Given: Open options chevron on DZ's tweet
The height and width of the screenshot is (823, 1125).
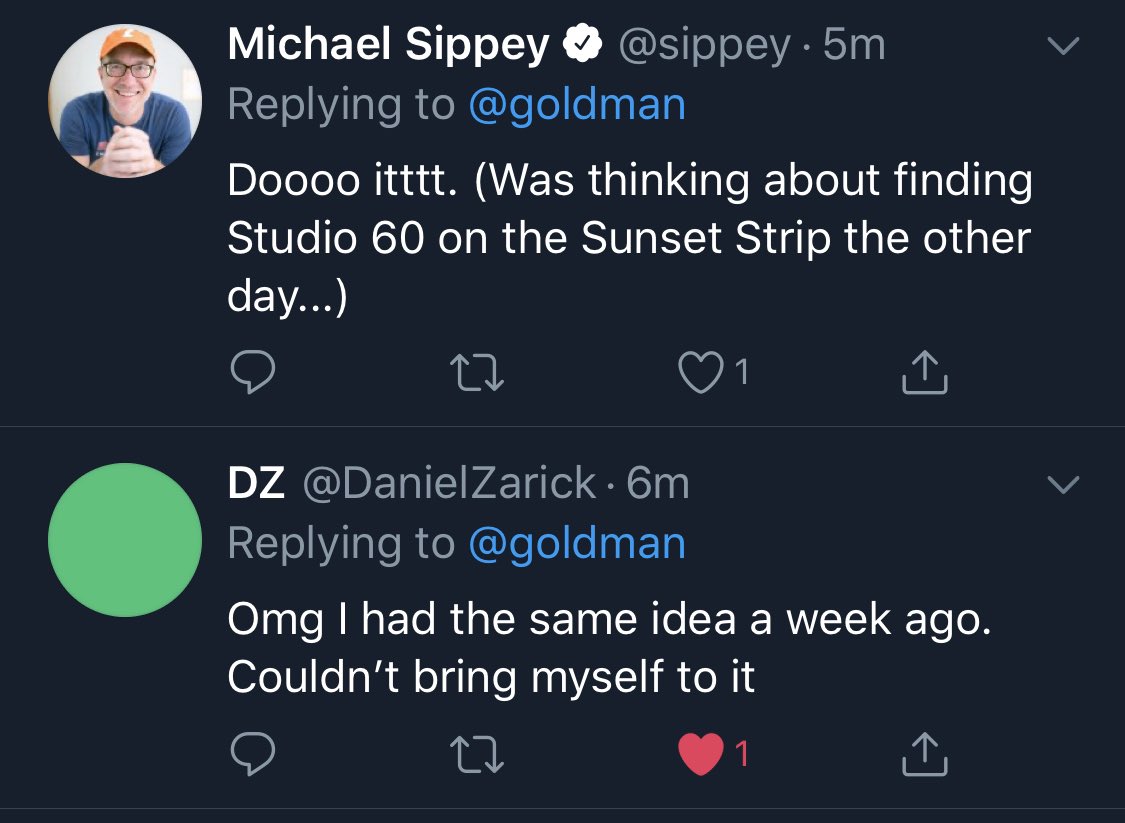Looking at the screenshot, I should point(1063,486).
